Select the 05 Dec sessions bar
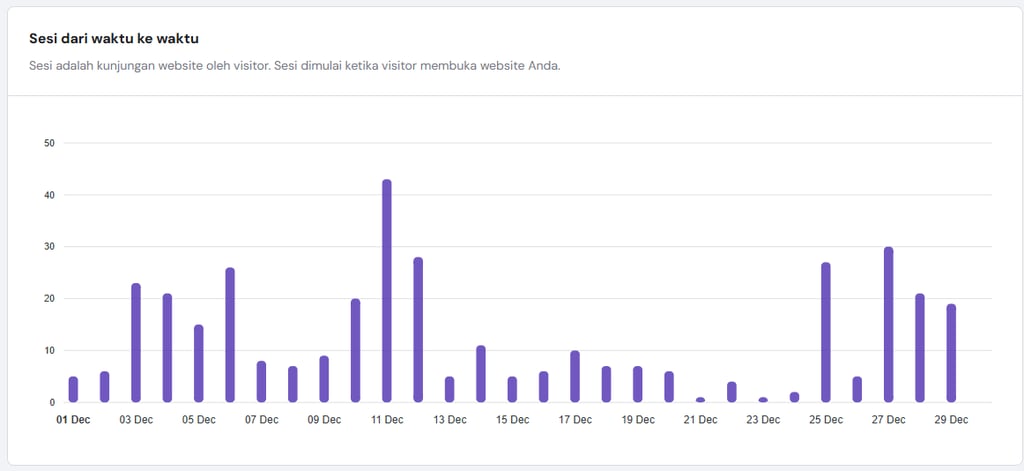This screenshot has width=1024, height=471. 199,364
